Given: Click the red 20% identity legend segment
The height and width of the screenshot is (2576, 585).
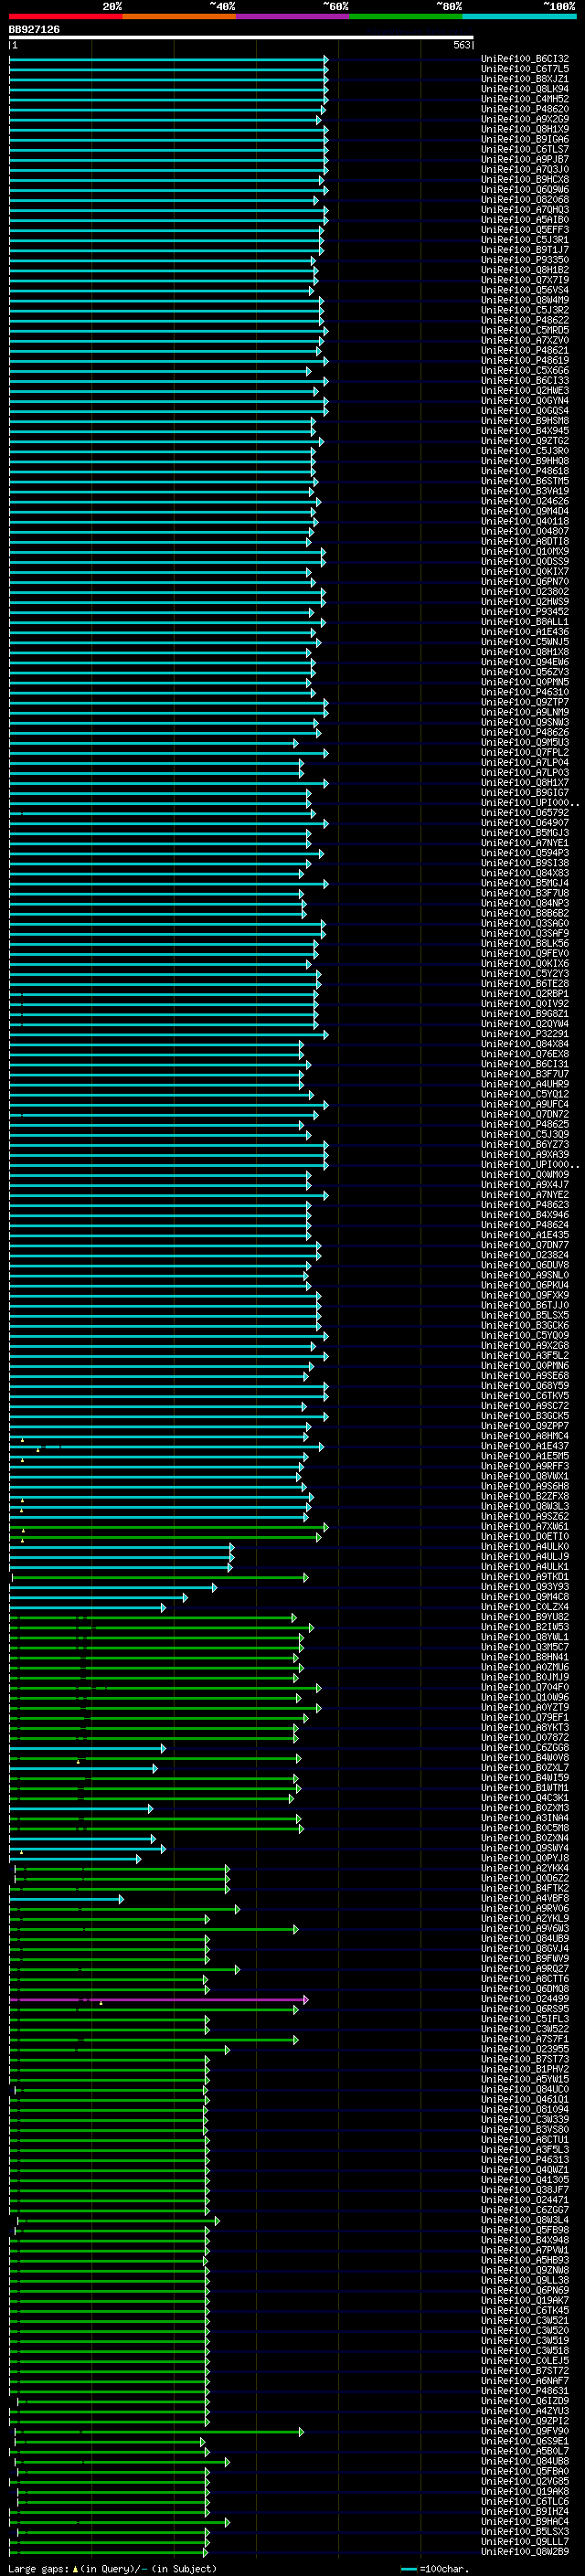Looking at the screenshot, I should pos(66,16).
